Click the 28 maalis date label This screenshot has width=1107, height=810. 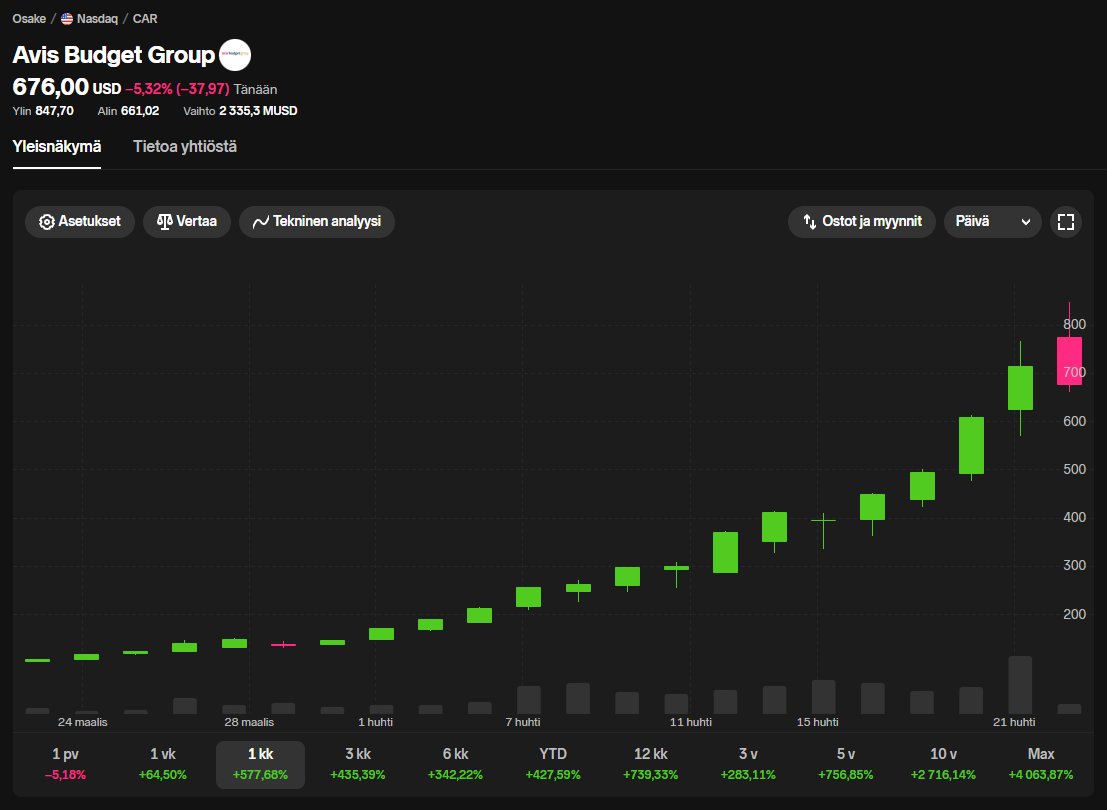click(249, 722)
